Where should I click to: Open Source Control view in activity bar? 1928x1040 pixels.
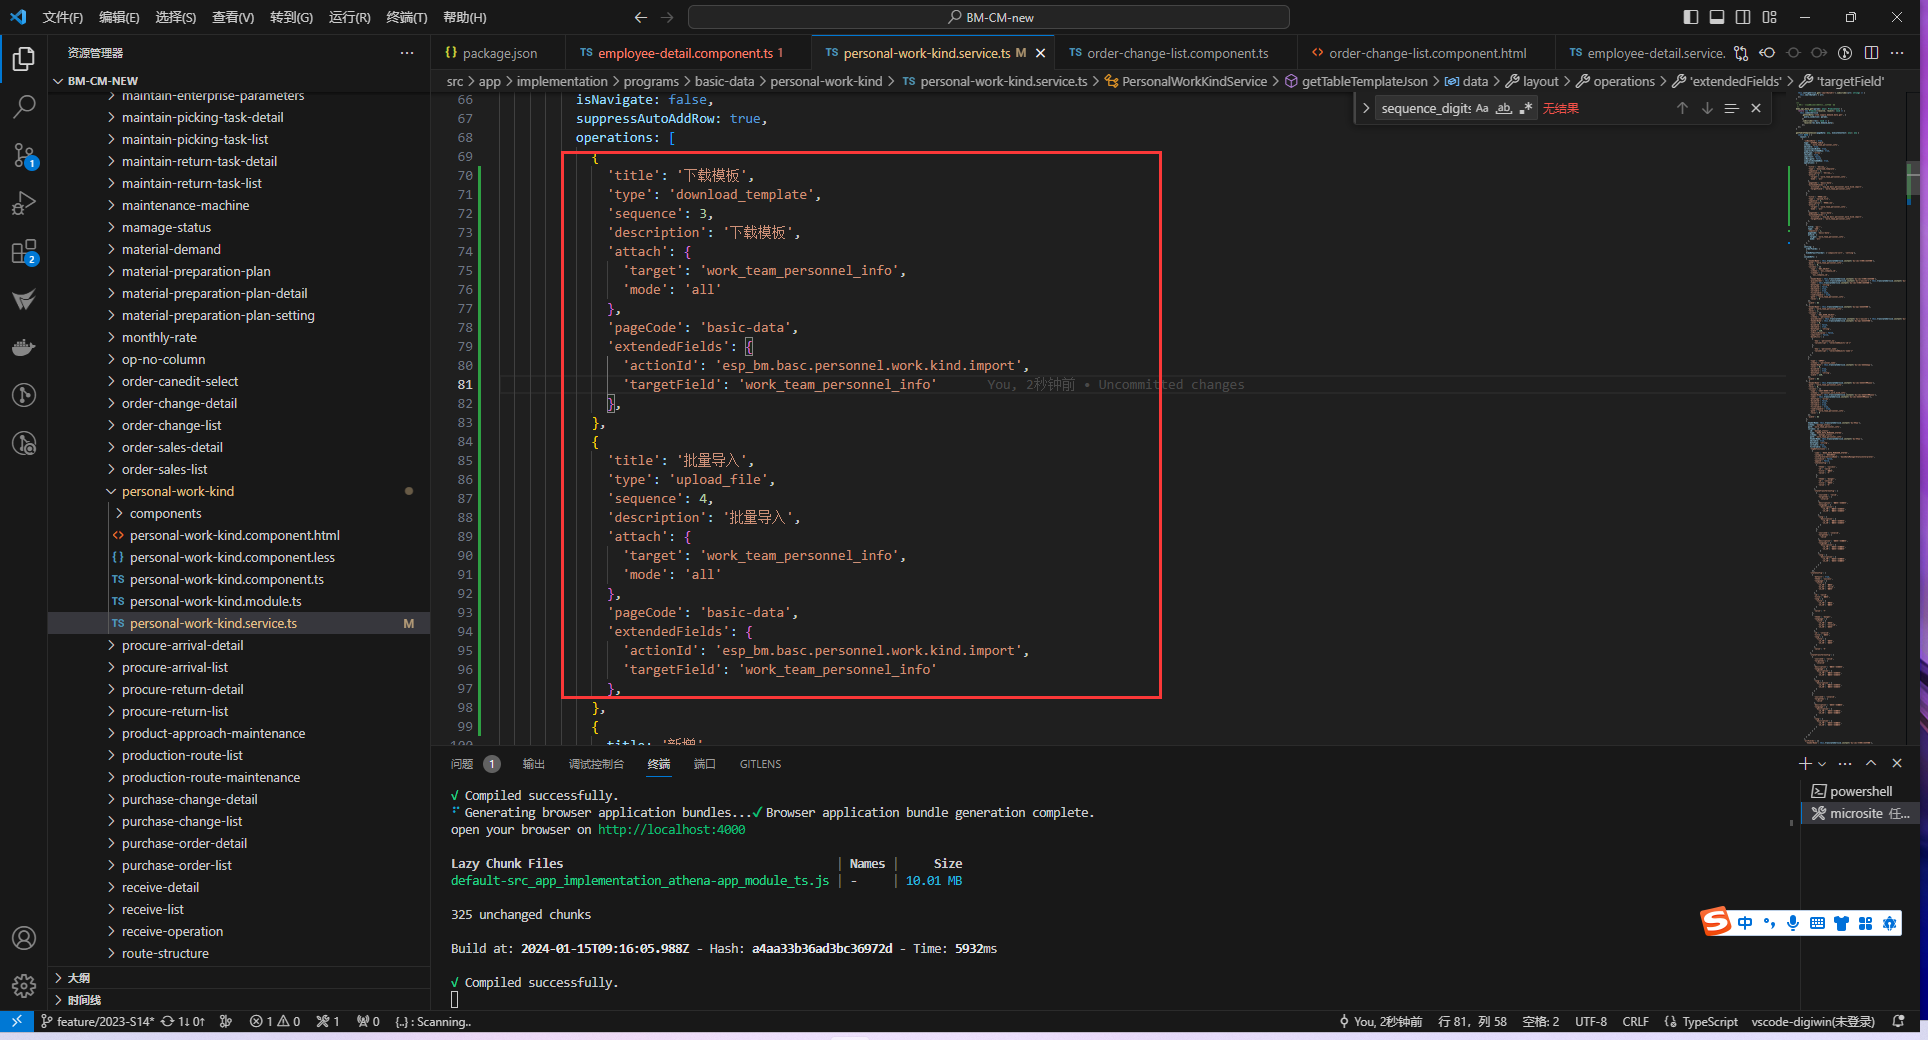tap(24, 155)
